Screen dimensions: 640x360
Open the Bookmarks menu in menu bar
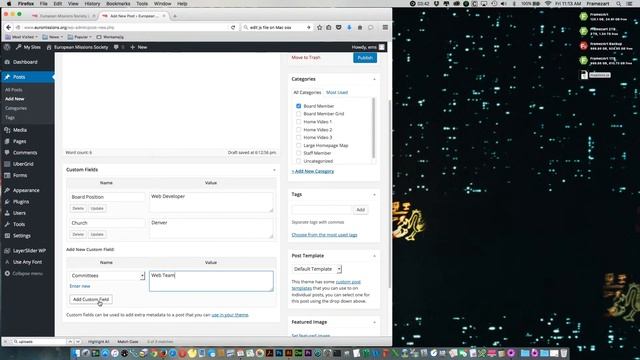118,4
